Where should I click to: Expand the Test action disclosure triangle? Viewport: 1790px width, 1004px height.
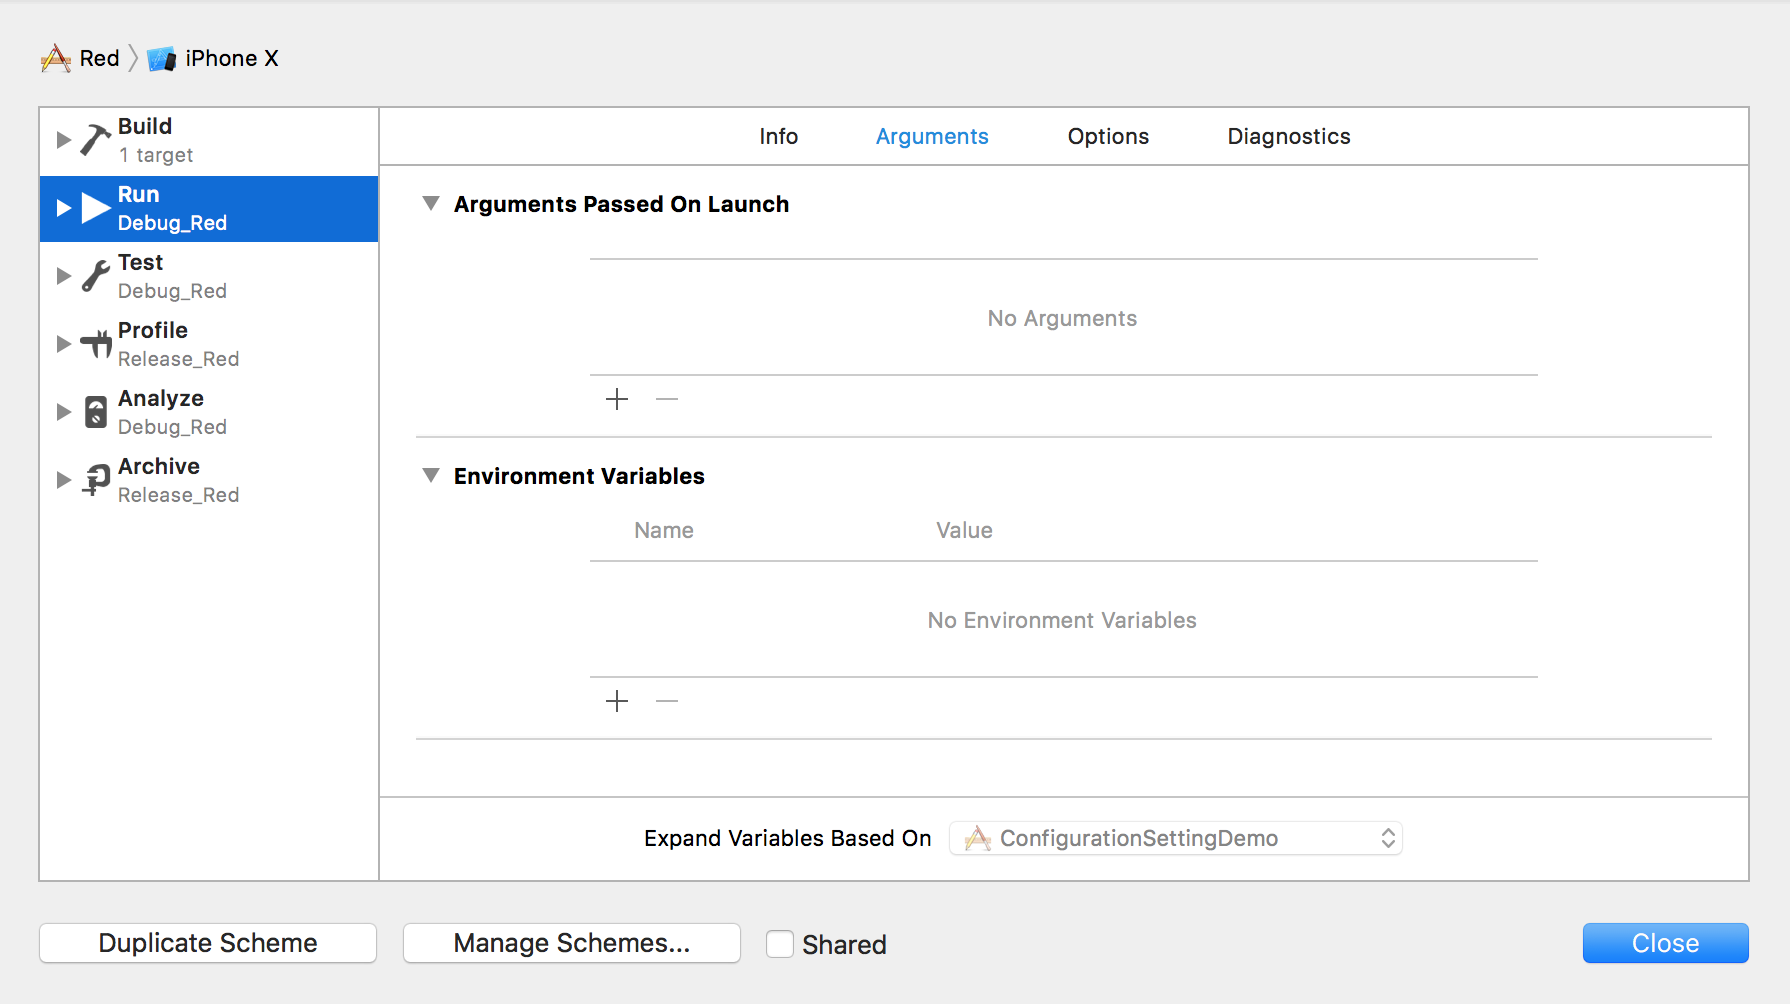[x=63, y=276]
